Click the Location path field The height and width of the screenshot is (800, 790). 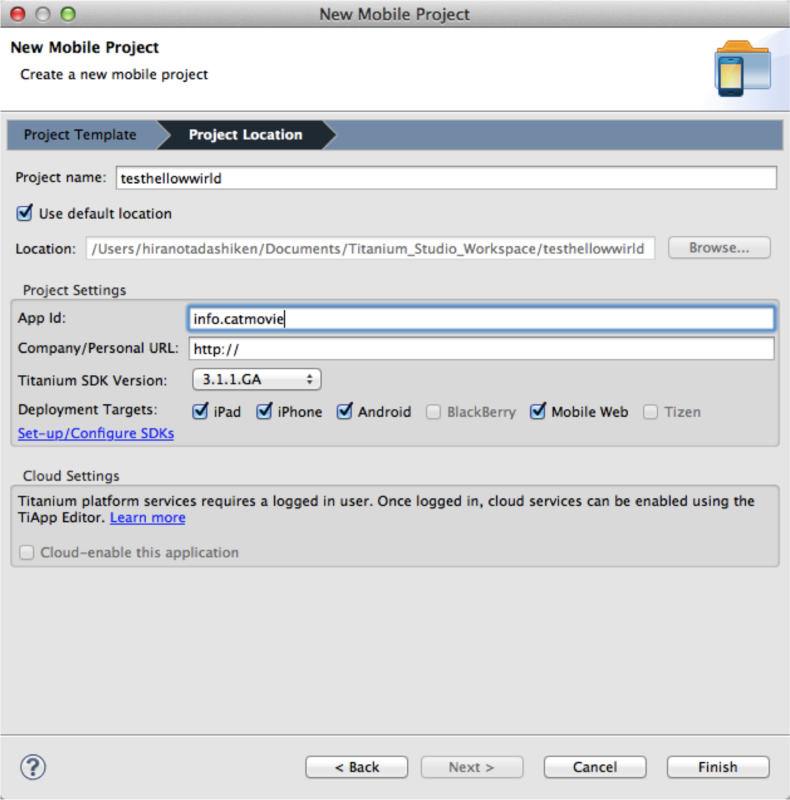coord(370,248)
